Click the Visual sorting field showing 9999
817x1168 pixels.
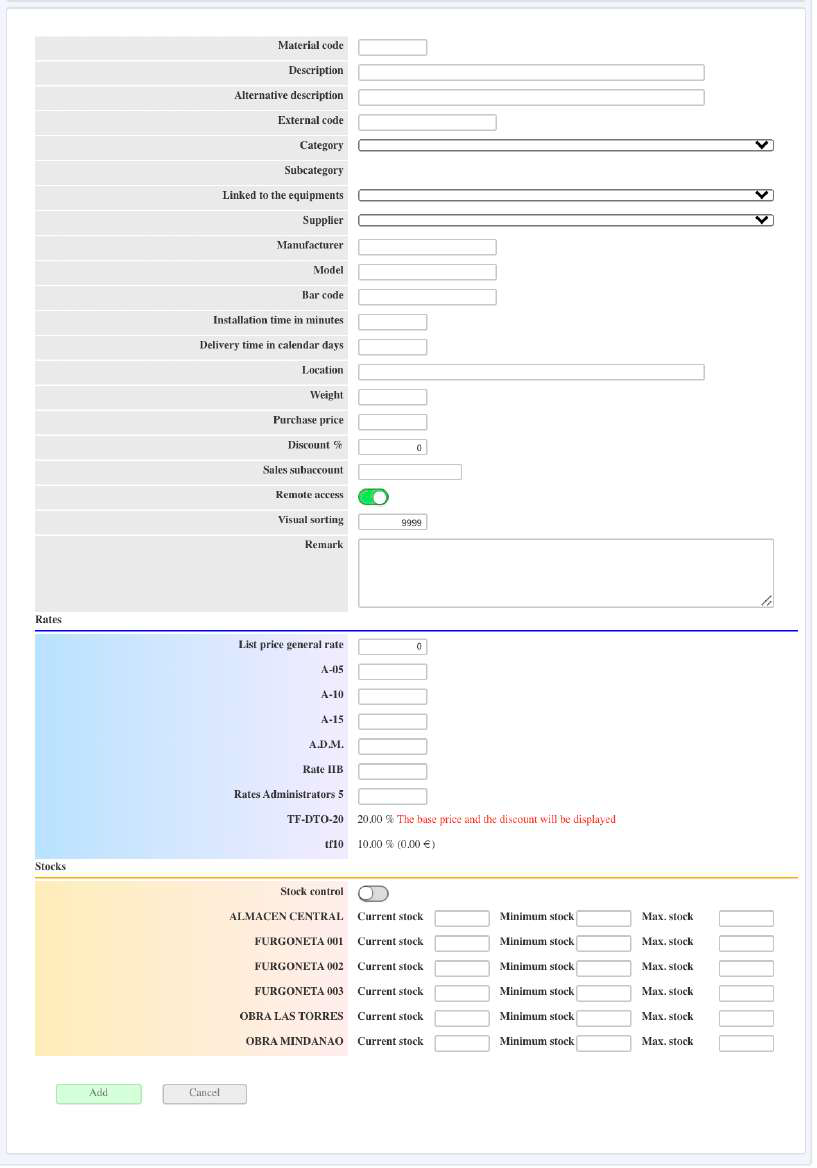click(392, 522)
